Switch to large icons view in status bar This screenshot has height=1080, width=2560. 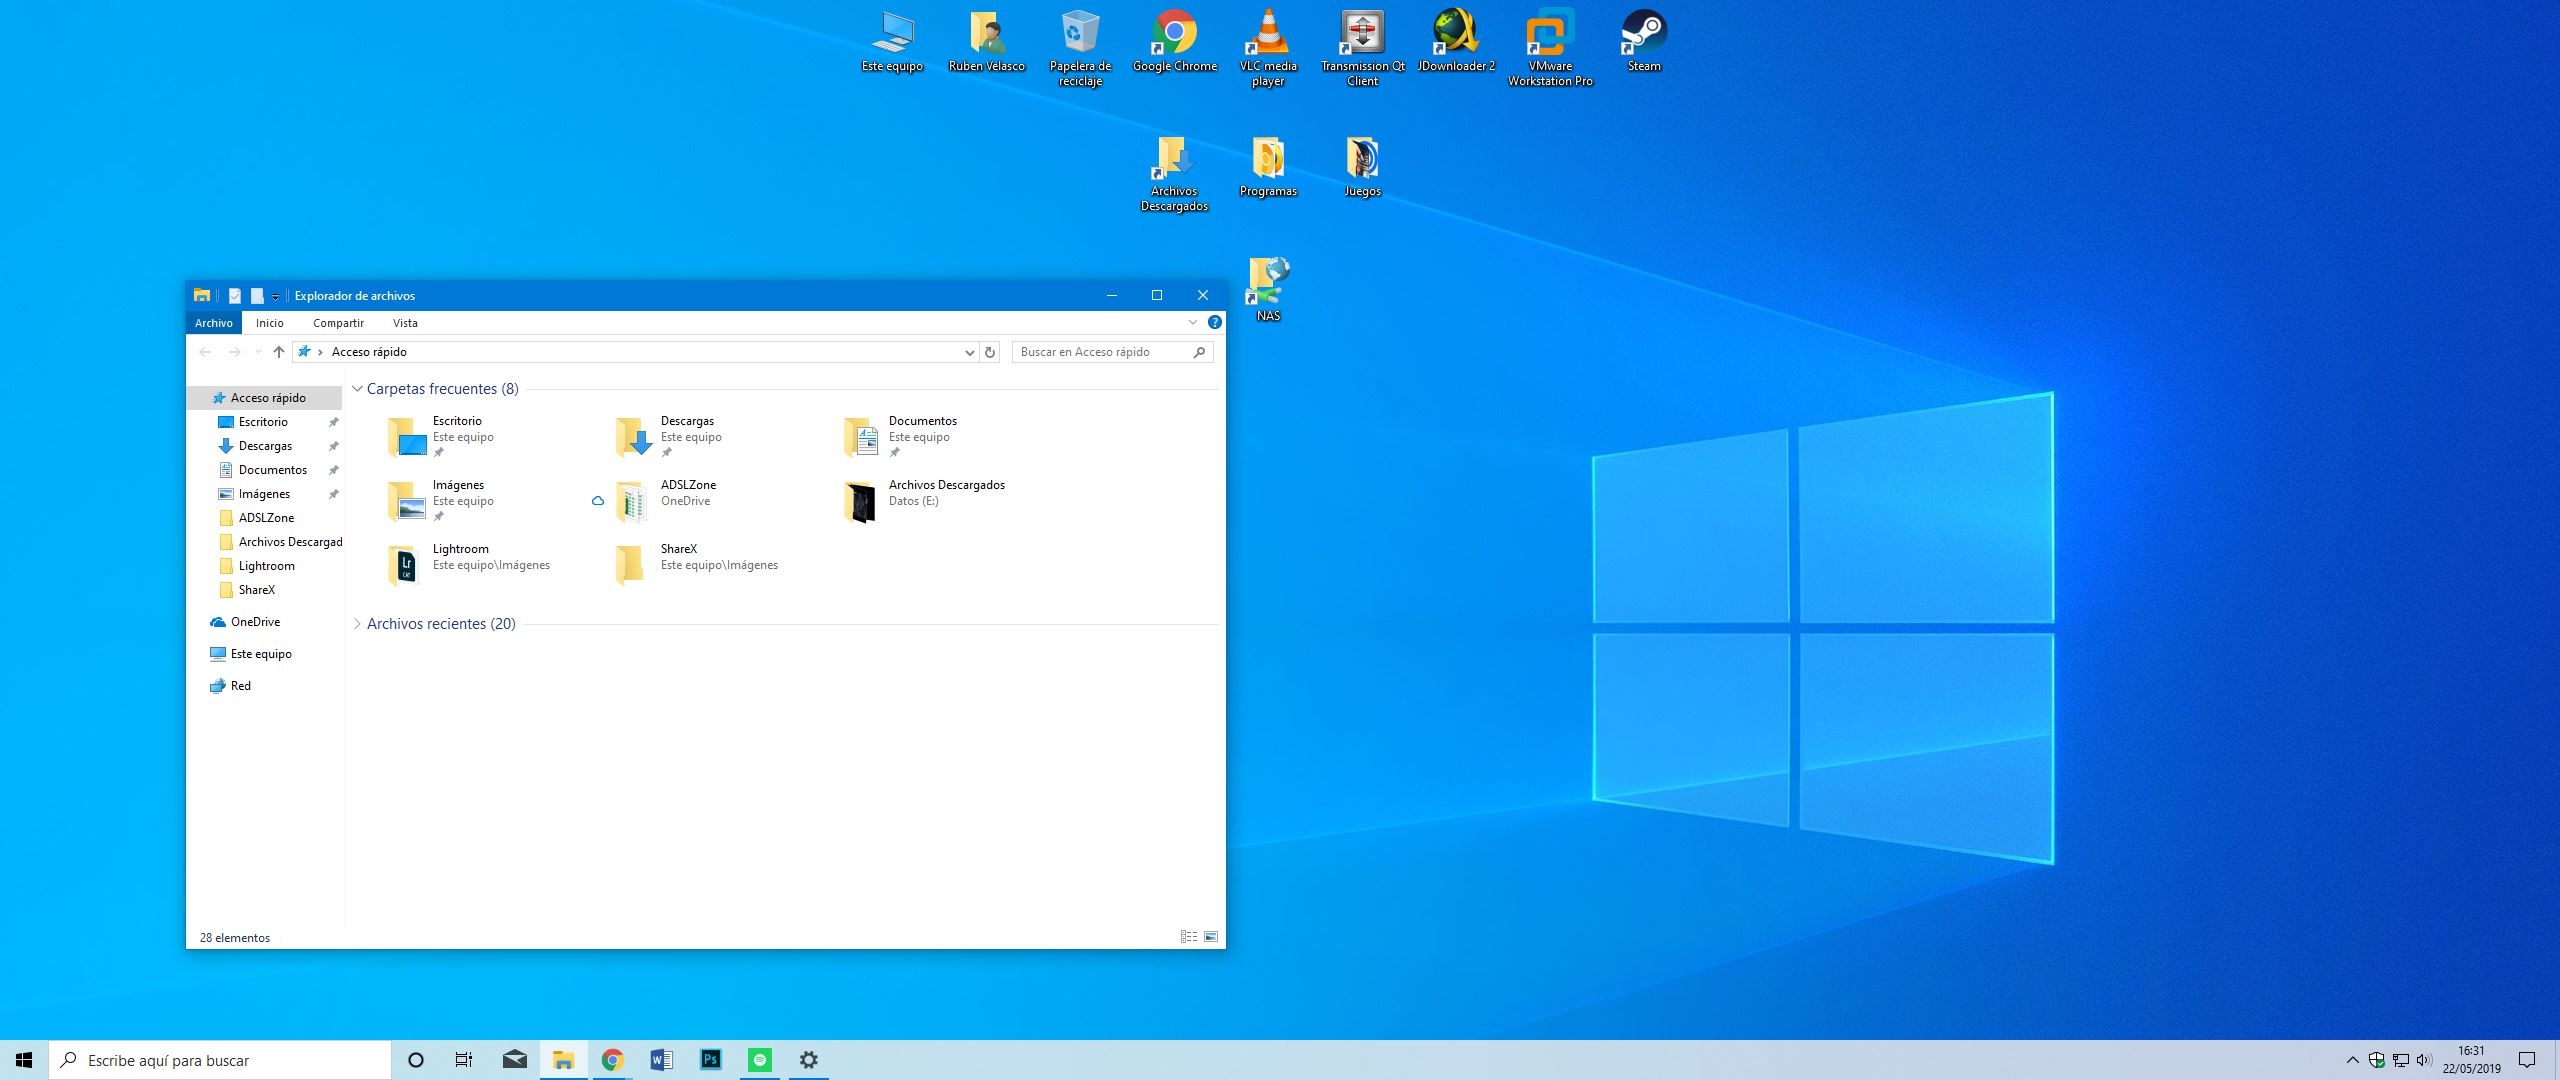point(1211,937)
